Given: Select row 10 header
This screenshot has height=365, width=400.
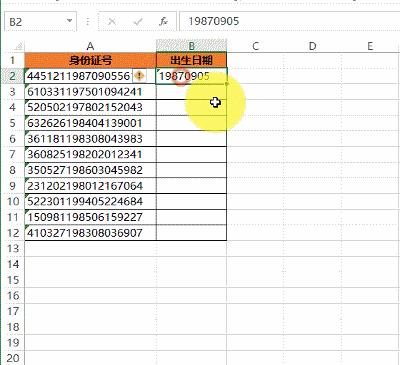Looking at the screenshot, I should tap(13, 201).
